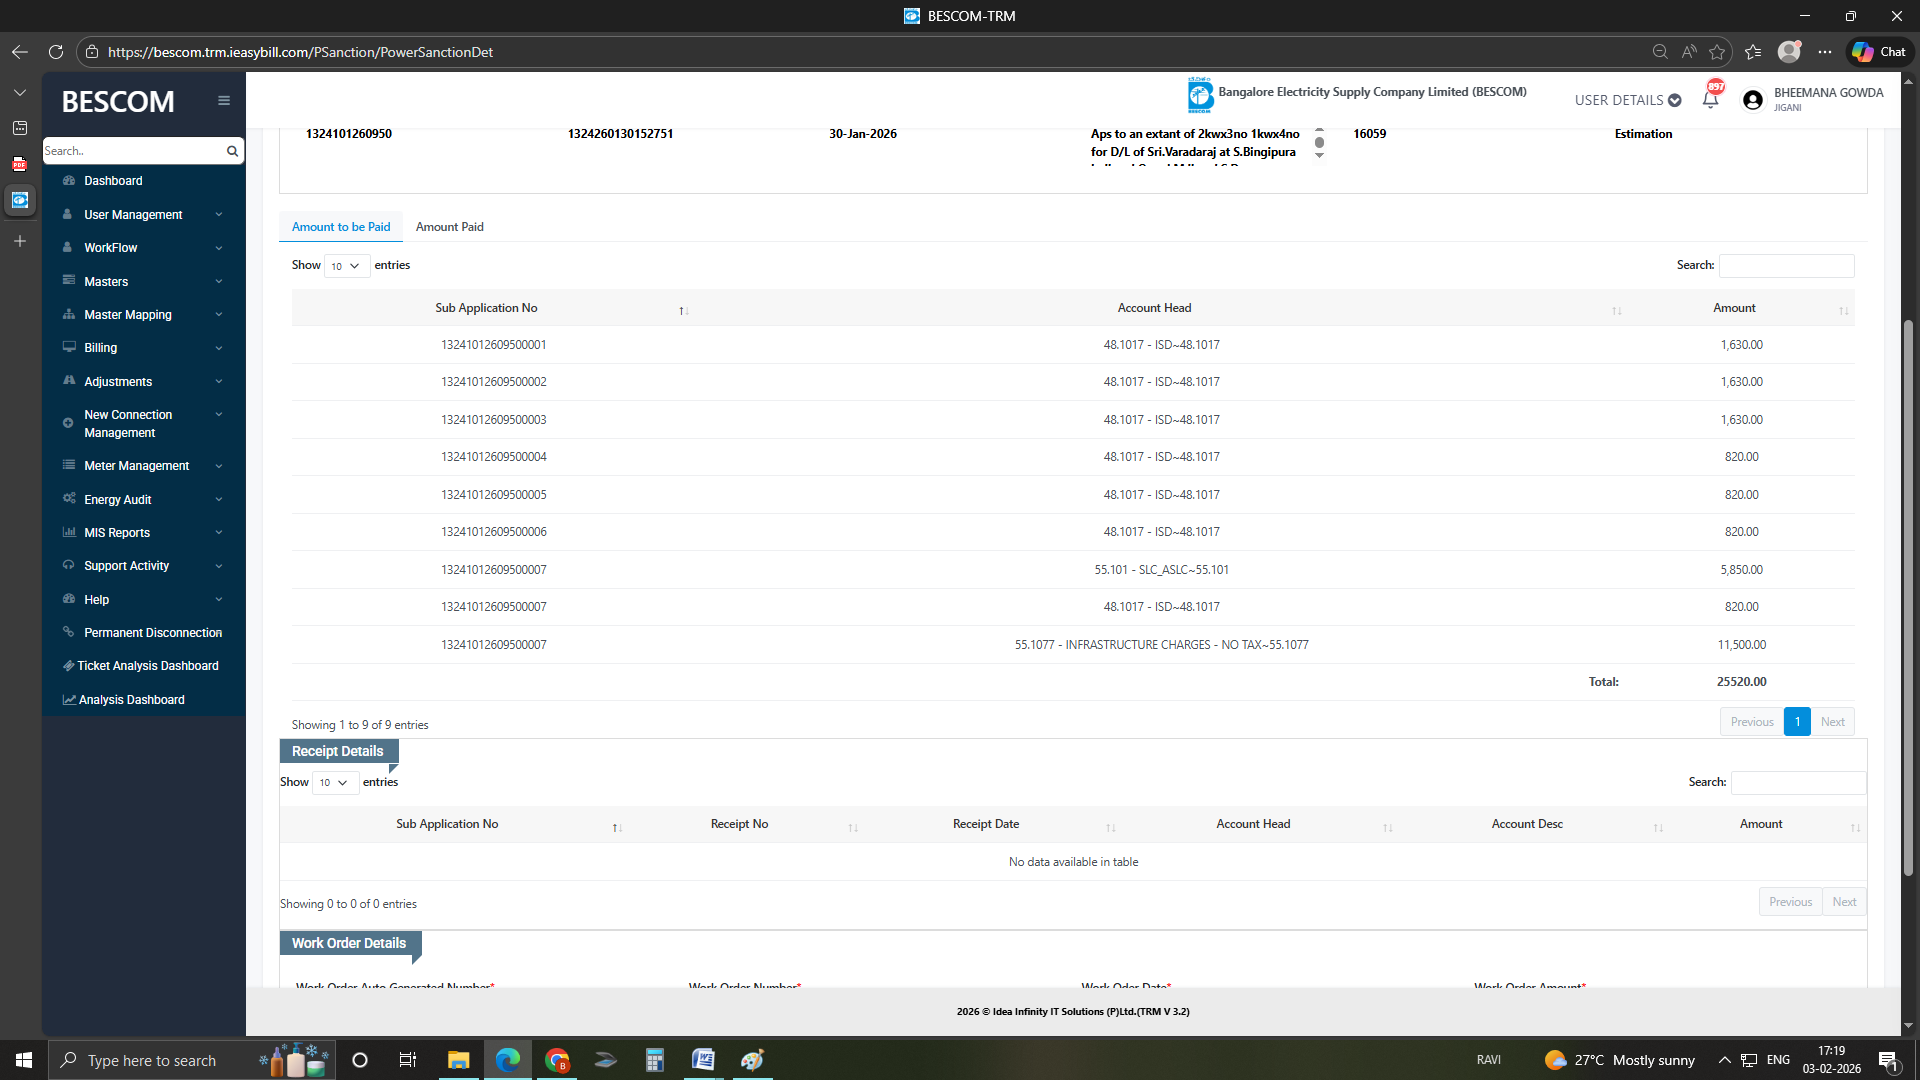Screen dimensions: 1920x1083
Task: Open the Permanent Disconnection link
Action: tap(153, 633)
